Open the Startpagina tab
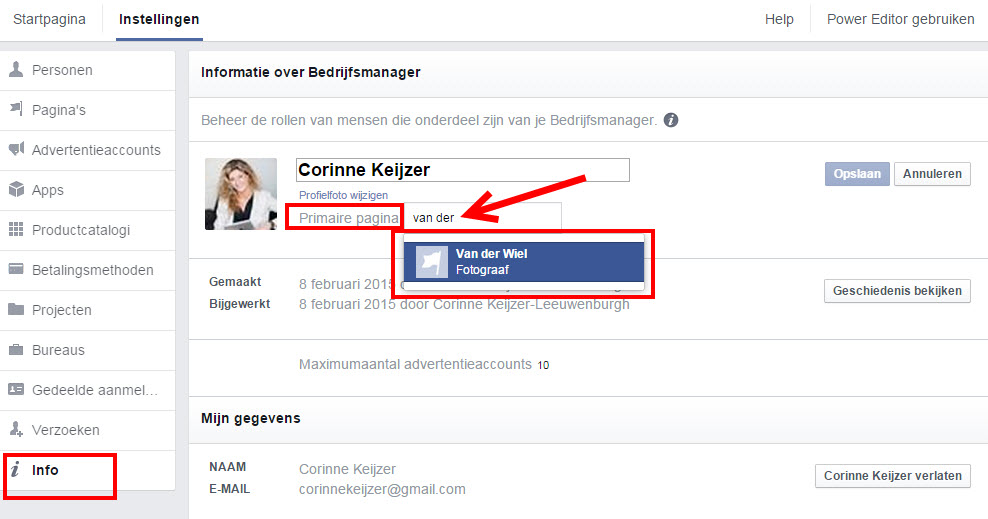The width and height of the screenshot is (988, 519). point(49,19)
